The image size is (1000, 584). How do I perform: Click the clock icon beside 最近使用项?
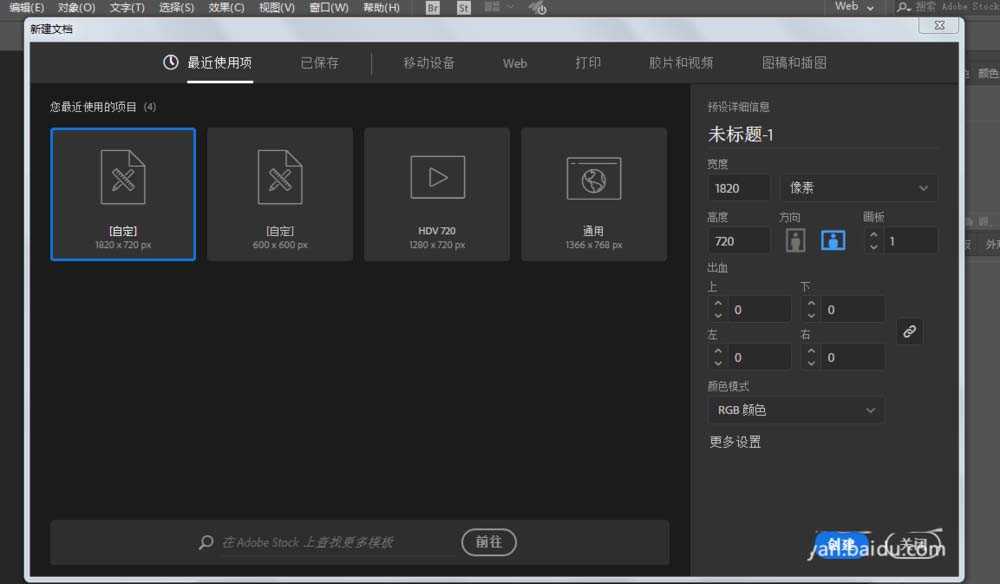tap(170, 61)
